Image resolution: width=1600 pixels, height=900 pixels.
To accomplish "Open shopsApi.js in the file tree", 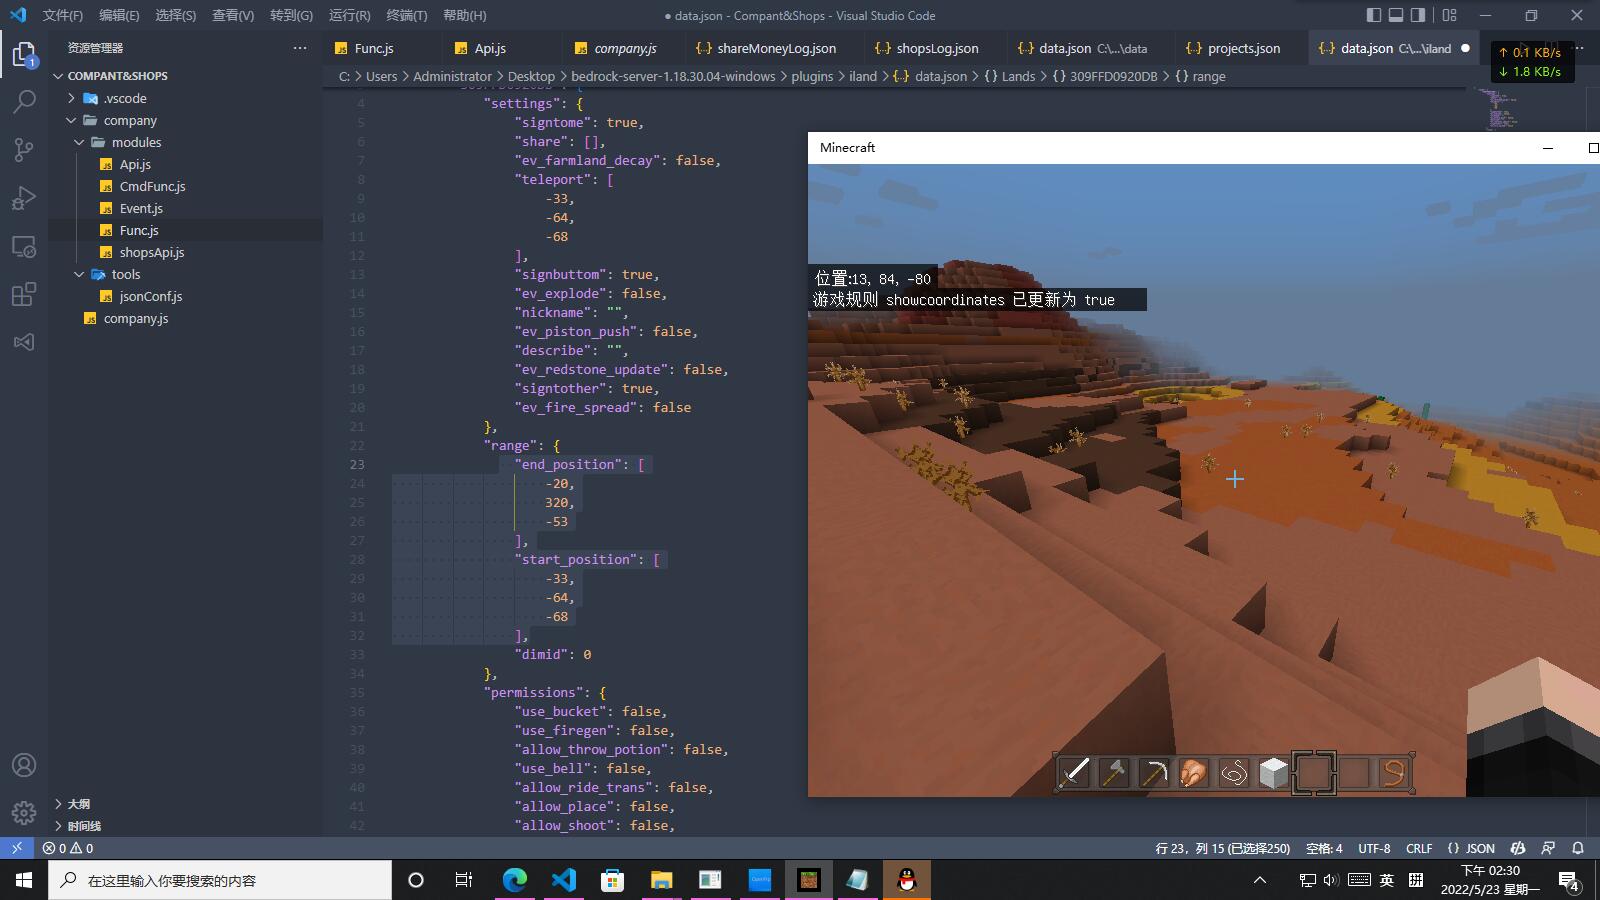I will coord(152,252).
